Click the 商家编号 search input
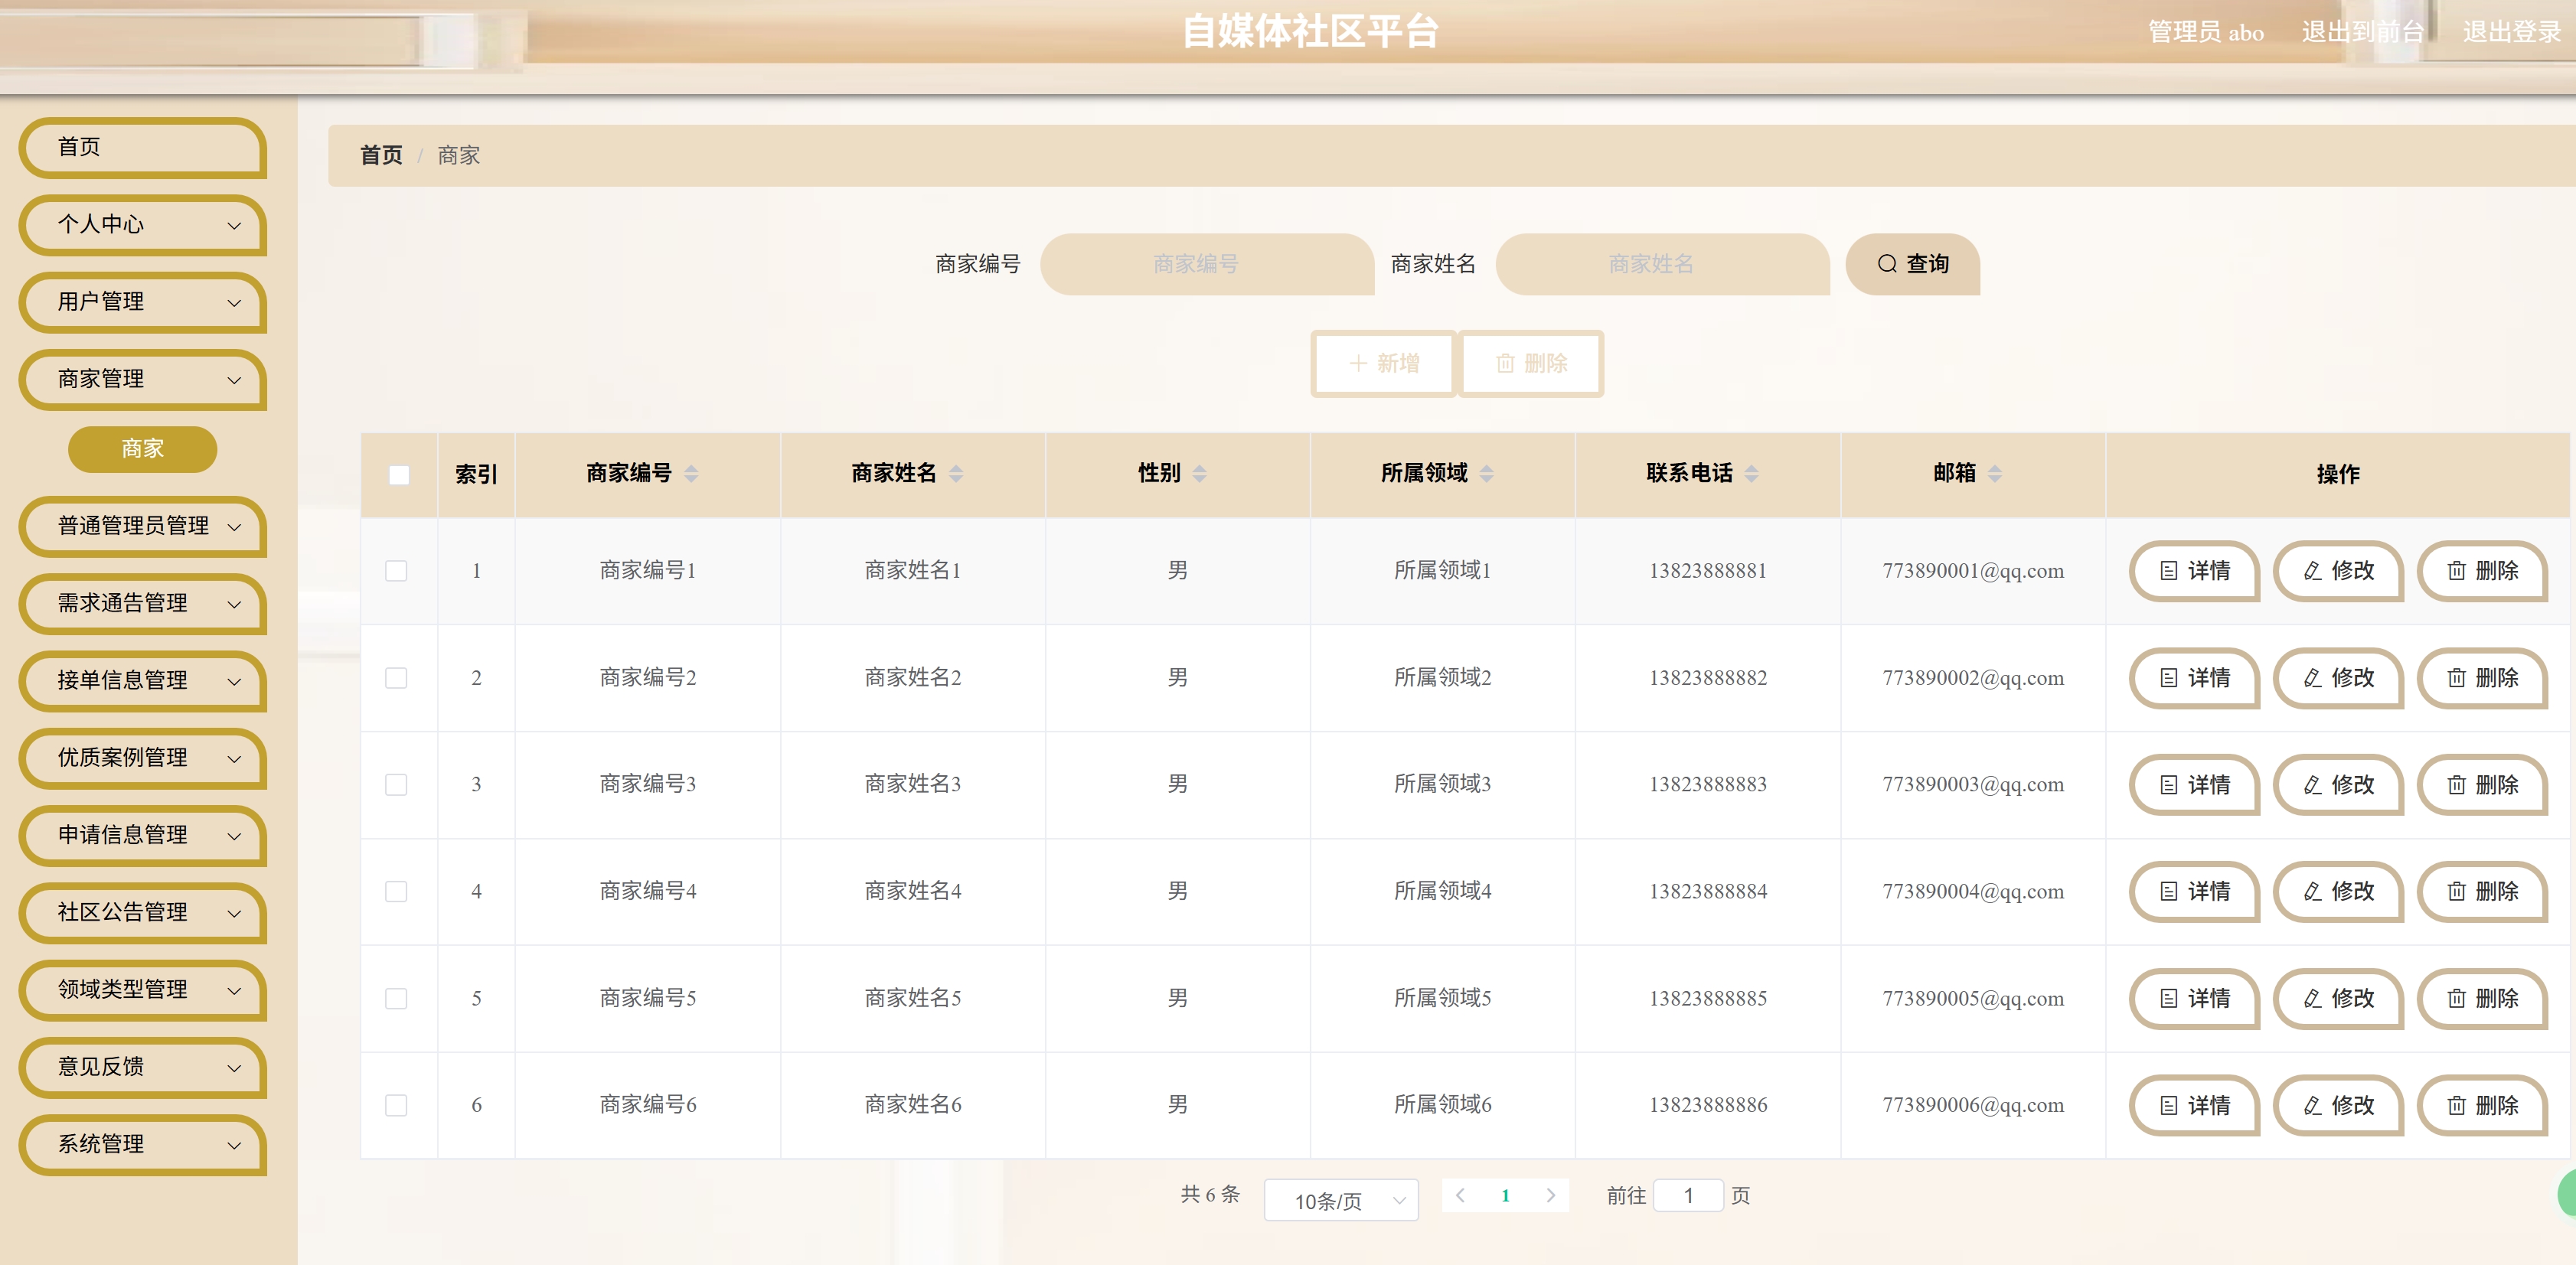Image resolution: width=2576 pixels, height=1265 pixels. click(1207, 264)
